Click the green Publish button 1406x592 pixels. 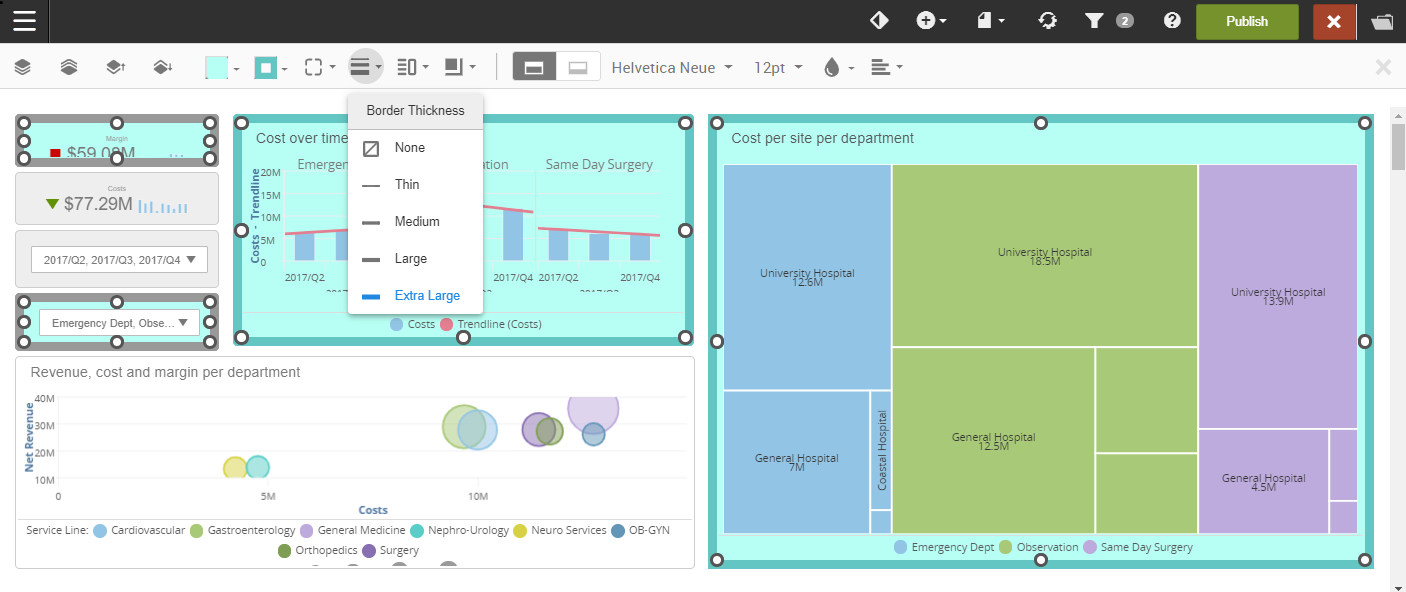pyautogui.click(x=1246, y=21)
